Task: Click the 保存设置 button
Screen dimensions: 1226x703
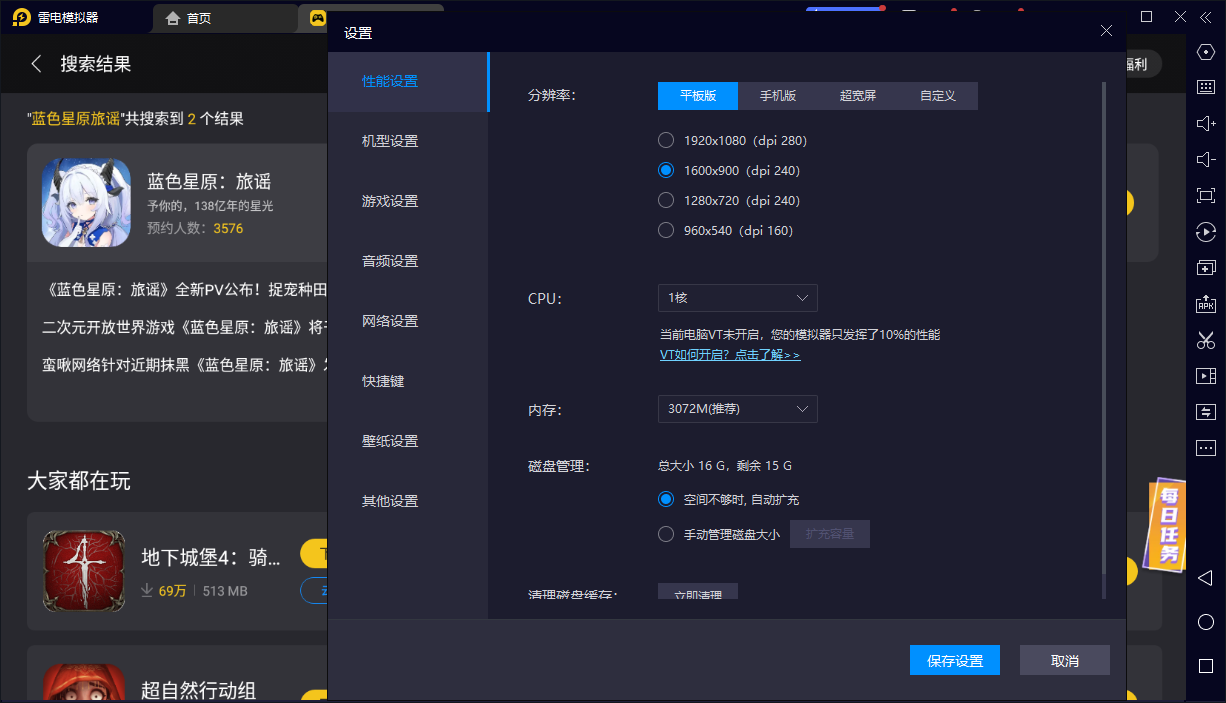Action: 955,660
